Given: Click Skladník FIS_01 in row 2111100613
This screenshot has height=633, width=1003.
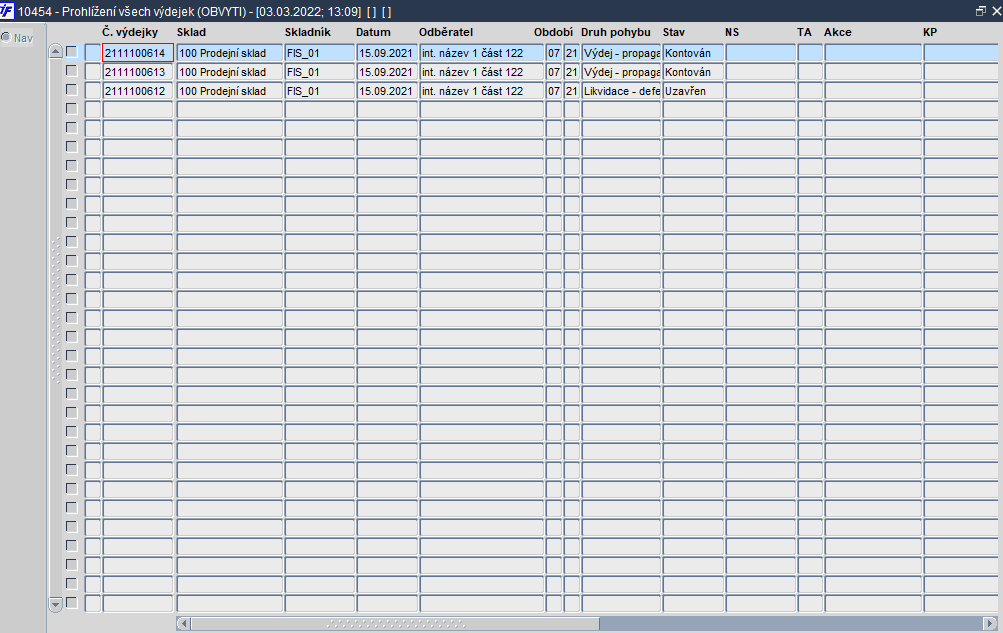Looking at the screenshot, I should click(319, 72).
